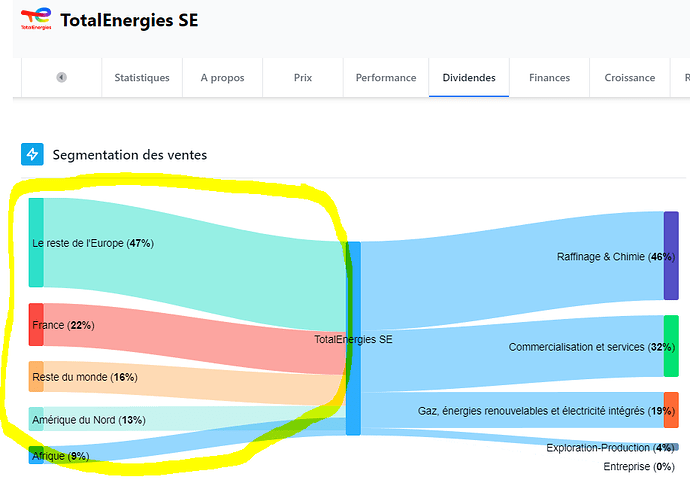Click the Reste du monde (16%) label

85,377
